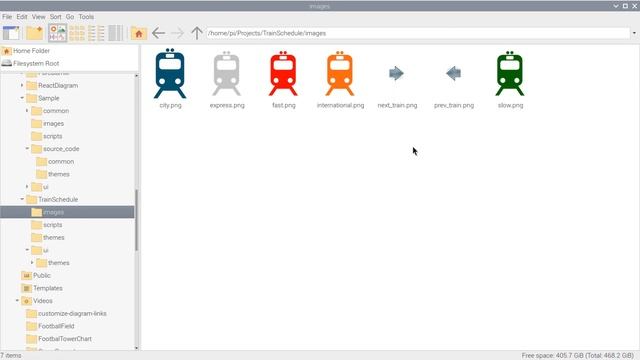Open the path history dropdown arrow

[x=634, y=33]
